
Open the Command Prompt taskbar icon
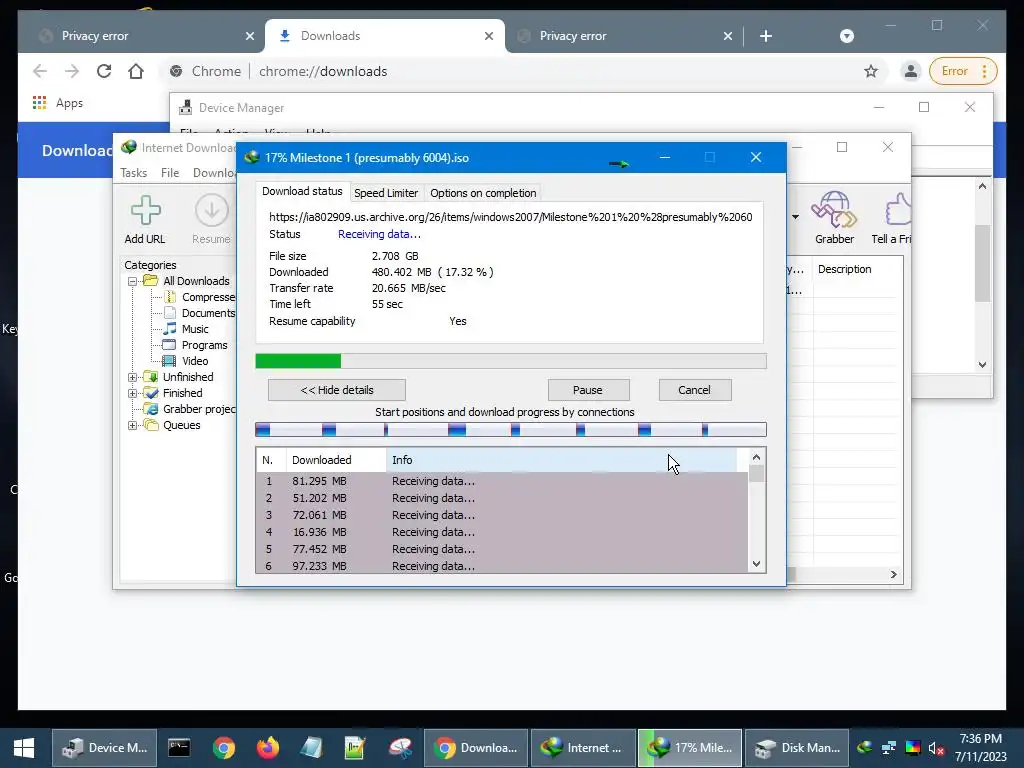(x=179, y=748)
